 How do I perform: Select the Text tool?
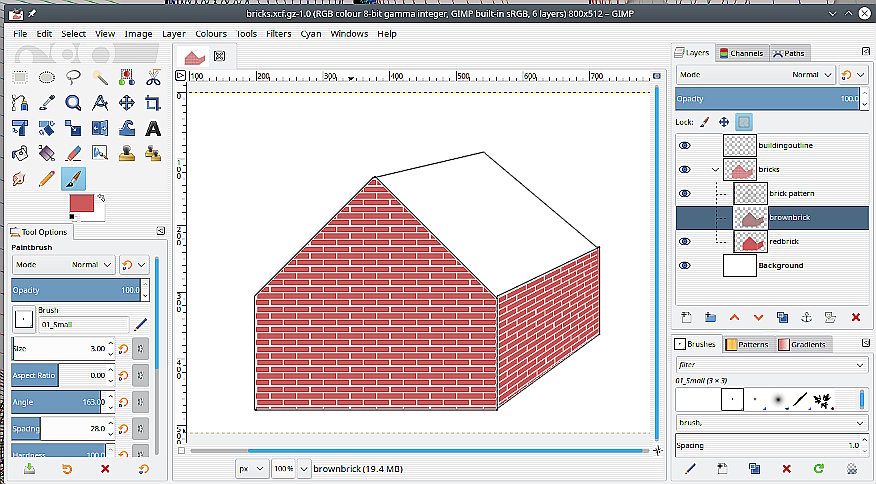[153, 128]
